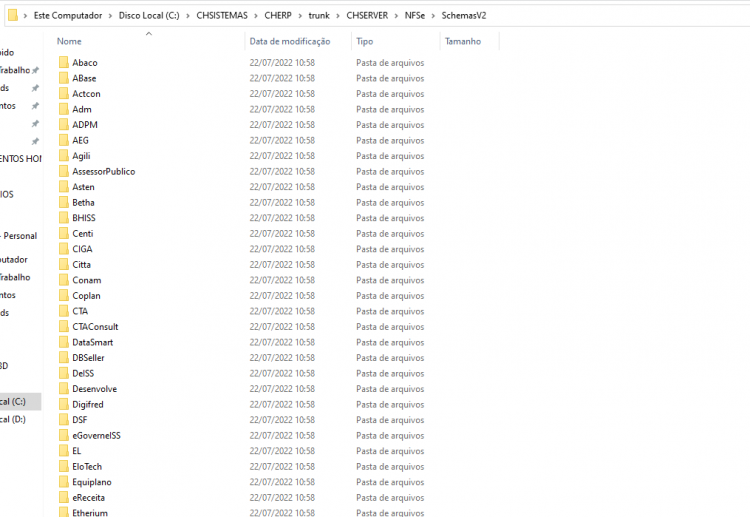The width and height of the screenshot is (750, 517).
Task: Click the AEG folder icon
Action: [x=64, y=140]
